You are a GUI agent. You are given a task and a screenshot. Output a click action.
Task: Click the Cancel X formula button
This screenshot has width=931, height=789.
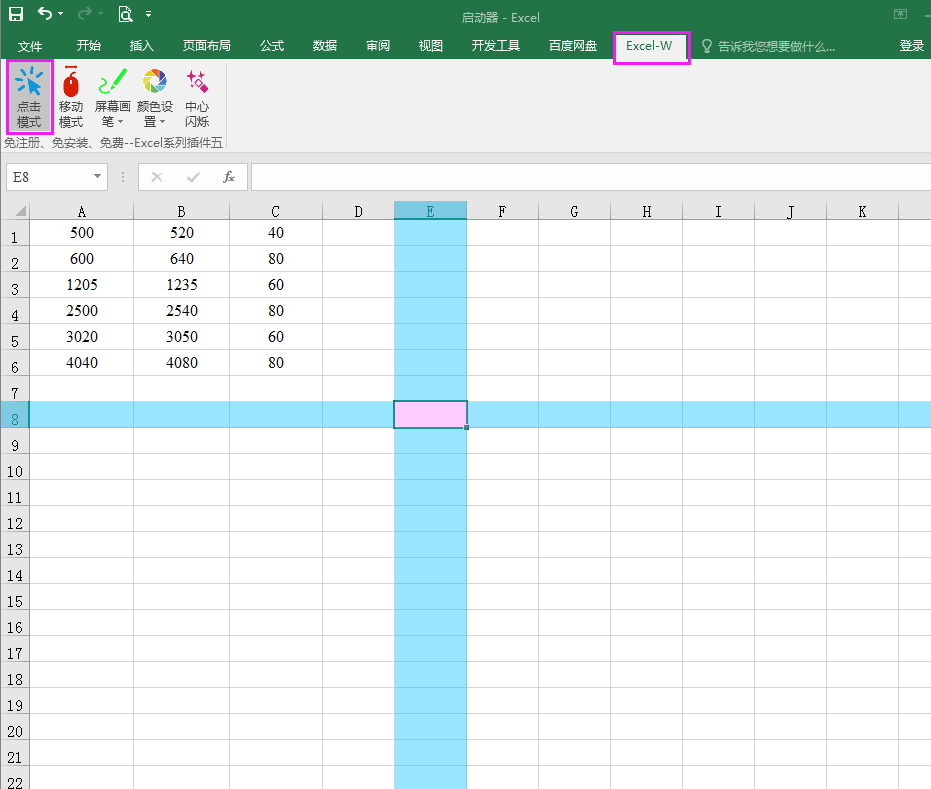tap(157, 177)
